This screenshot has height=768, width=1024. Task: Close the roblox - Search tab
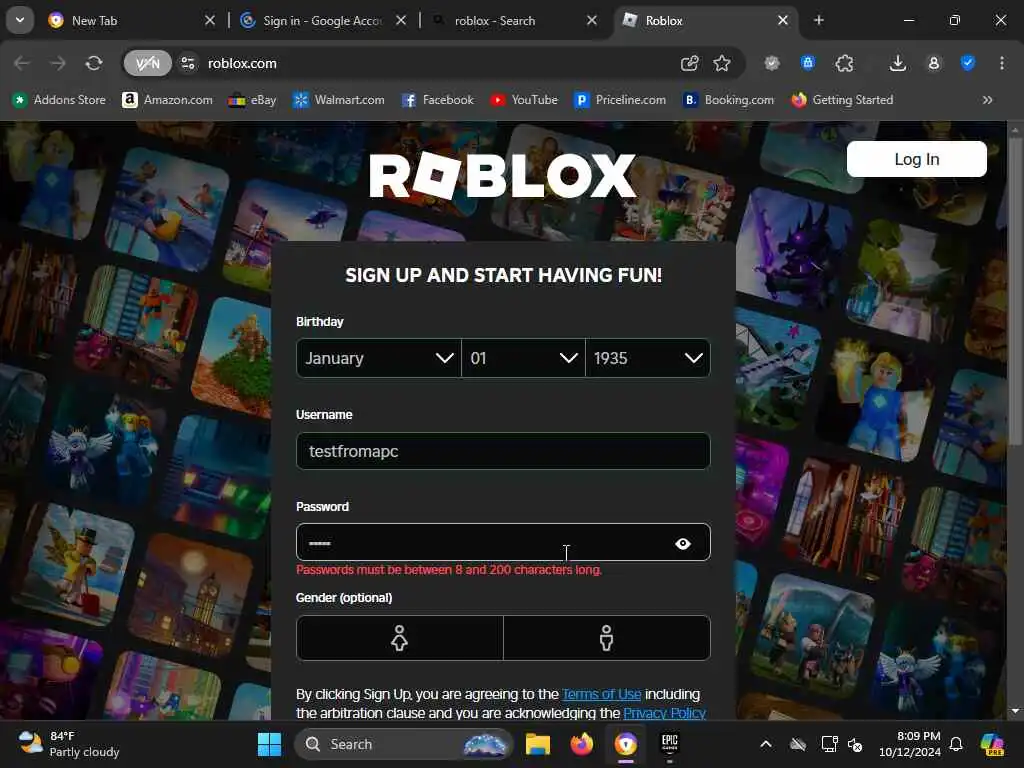[592, 21]
